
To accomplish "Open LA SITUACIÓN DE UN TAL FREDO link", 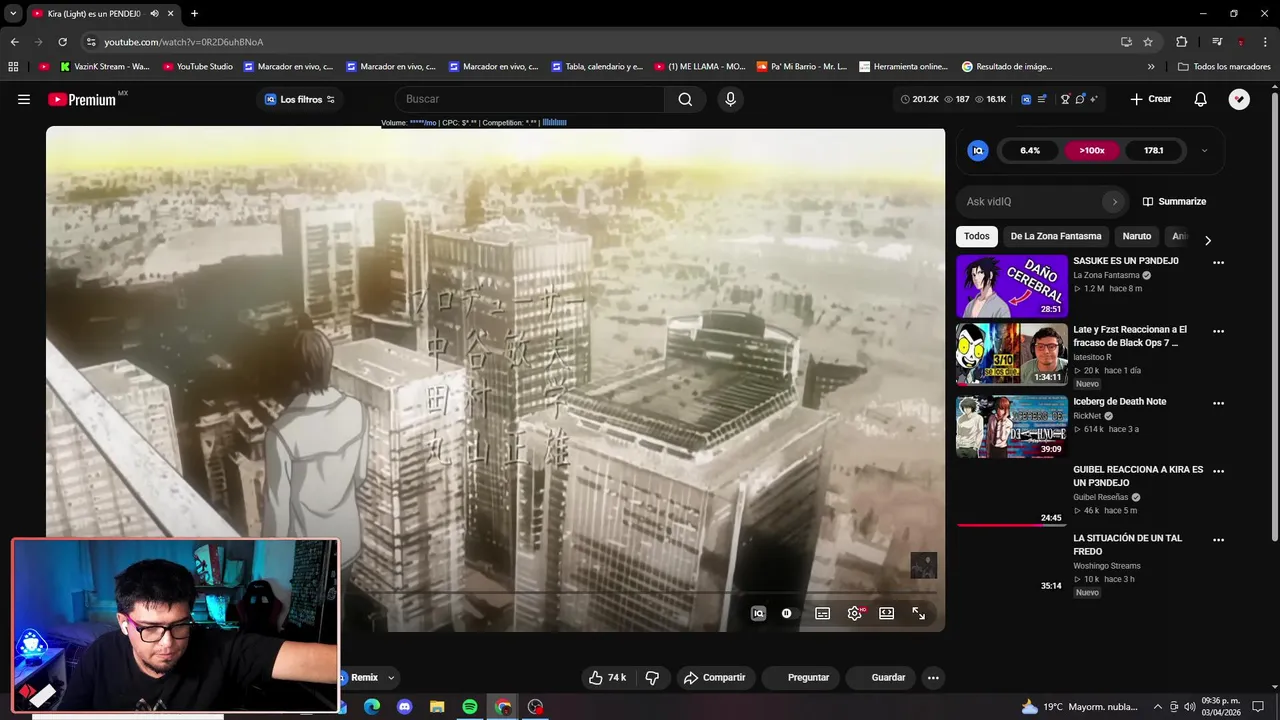I will (1128, 545).
